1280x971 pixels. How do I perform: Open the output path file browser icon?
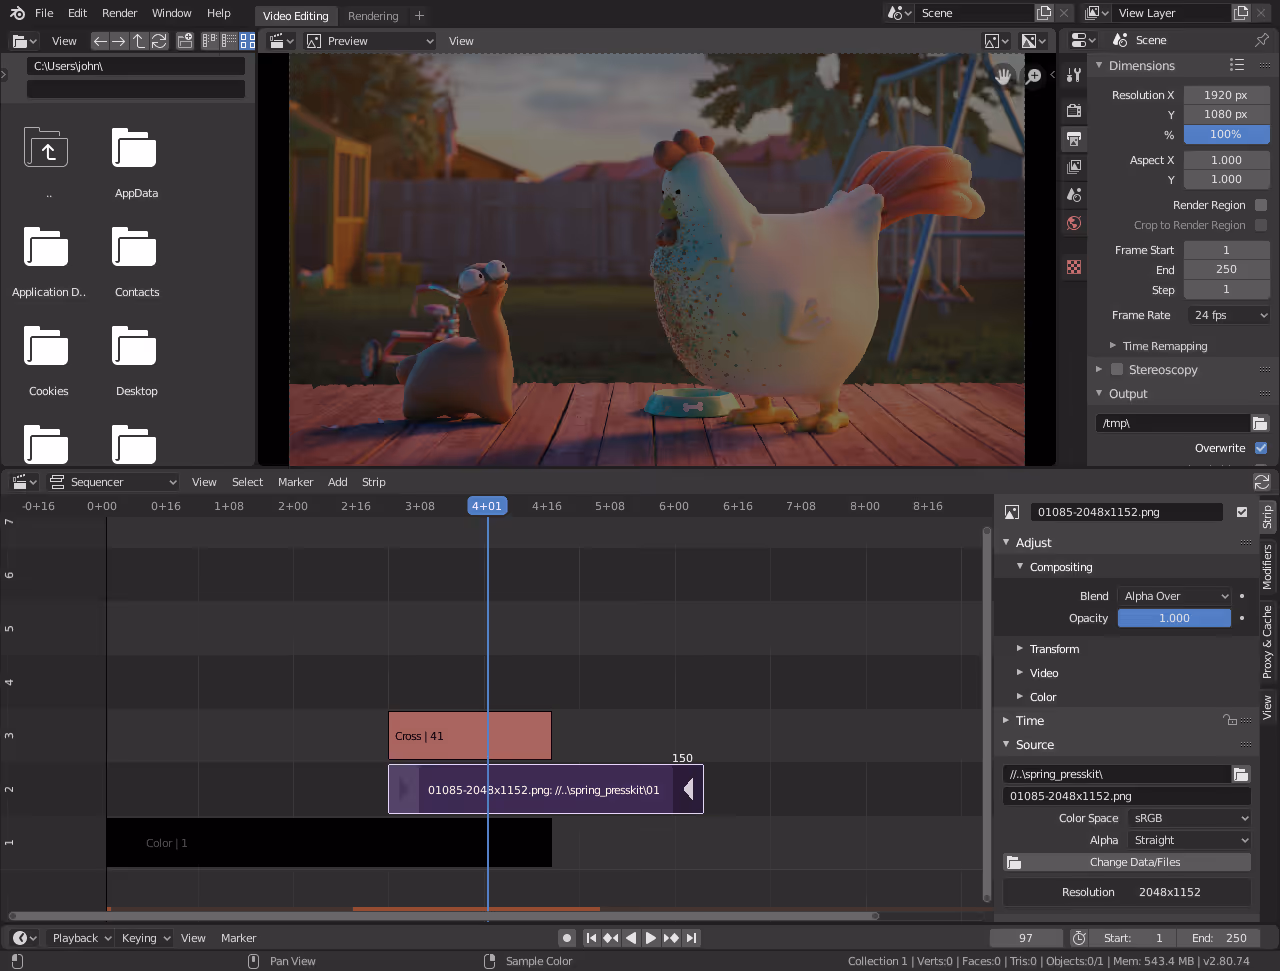click(1260, 422)
